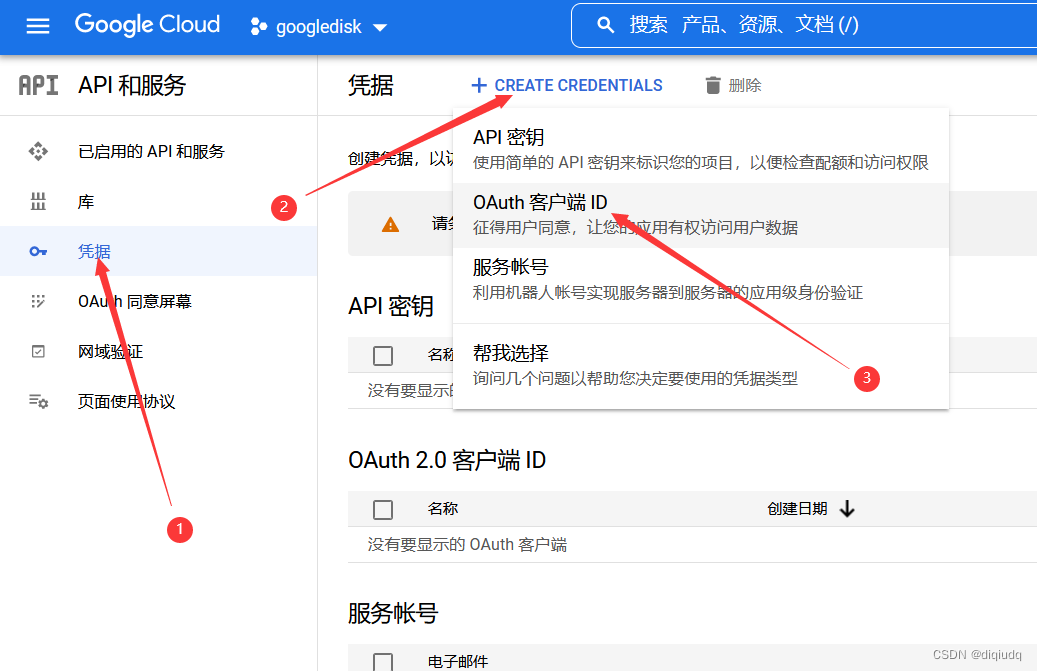Click the search box for 产品、资源、文档
The image size is (1037, 671).
tap(800, 25)
